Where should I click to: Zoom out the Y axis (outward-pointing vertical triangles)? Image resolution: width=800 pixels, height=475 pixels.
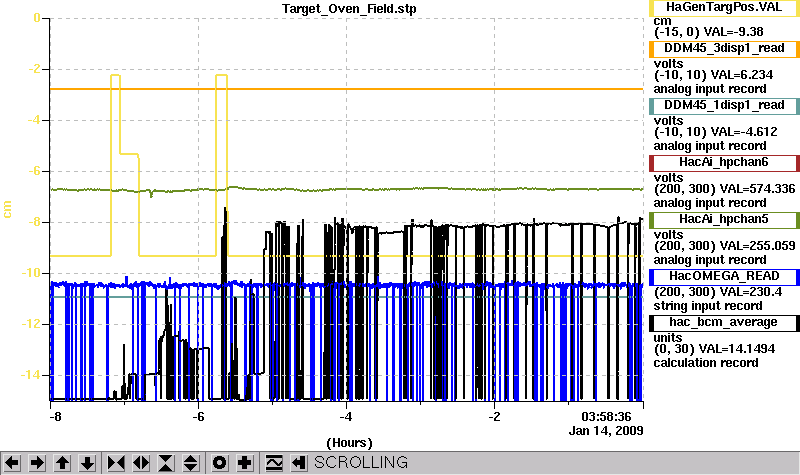pos(191,463)
